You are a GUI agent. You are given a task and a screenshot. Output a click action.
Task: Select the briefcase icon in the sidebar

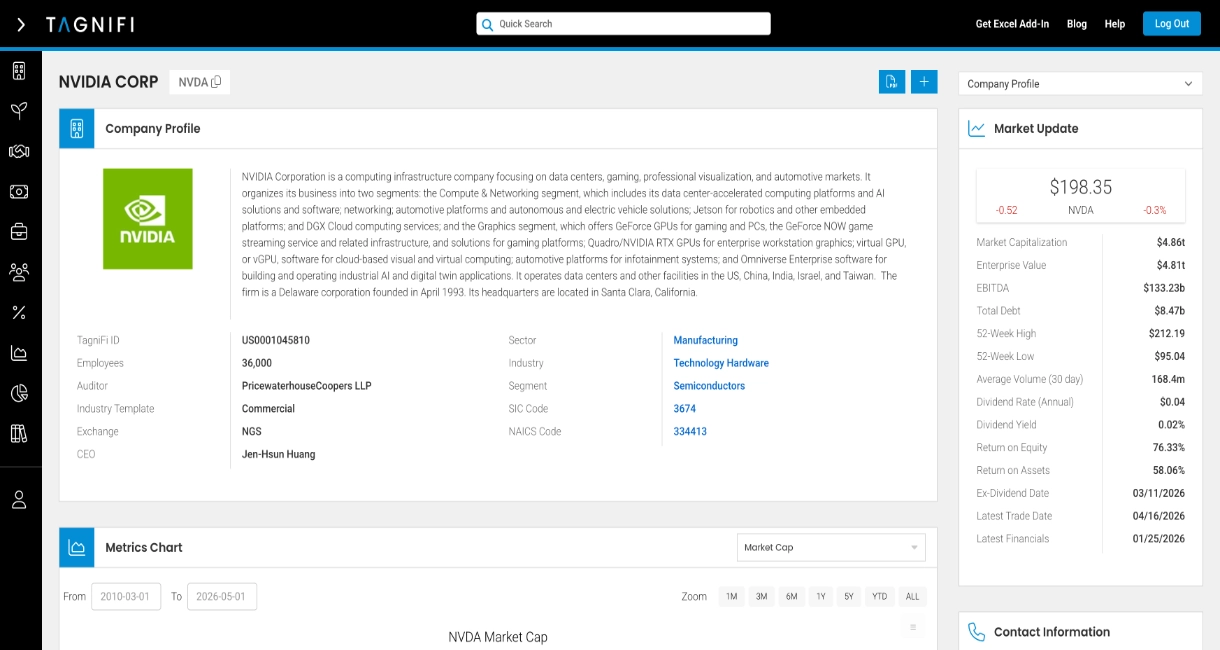coord(19,232)
